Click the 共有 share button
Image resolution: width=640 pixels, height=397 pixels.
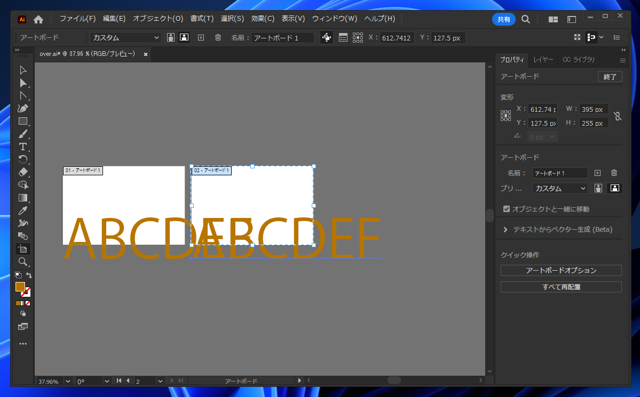pyautogui.click(x=504, y=19)
